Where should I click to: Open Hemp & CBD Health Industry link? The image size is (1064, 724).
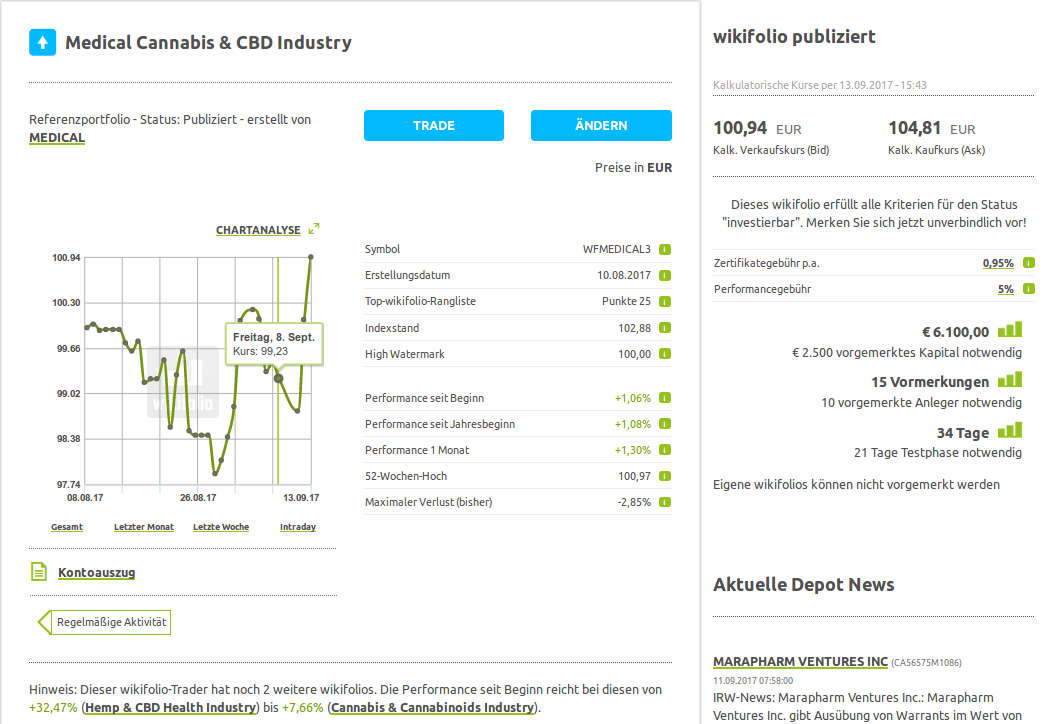click(x=169, y=708)
